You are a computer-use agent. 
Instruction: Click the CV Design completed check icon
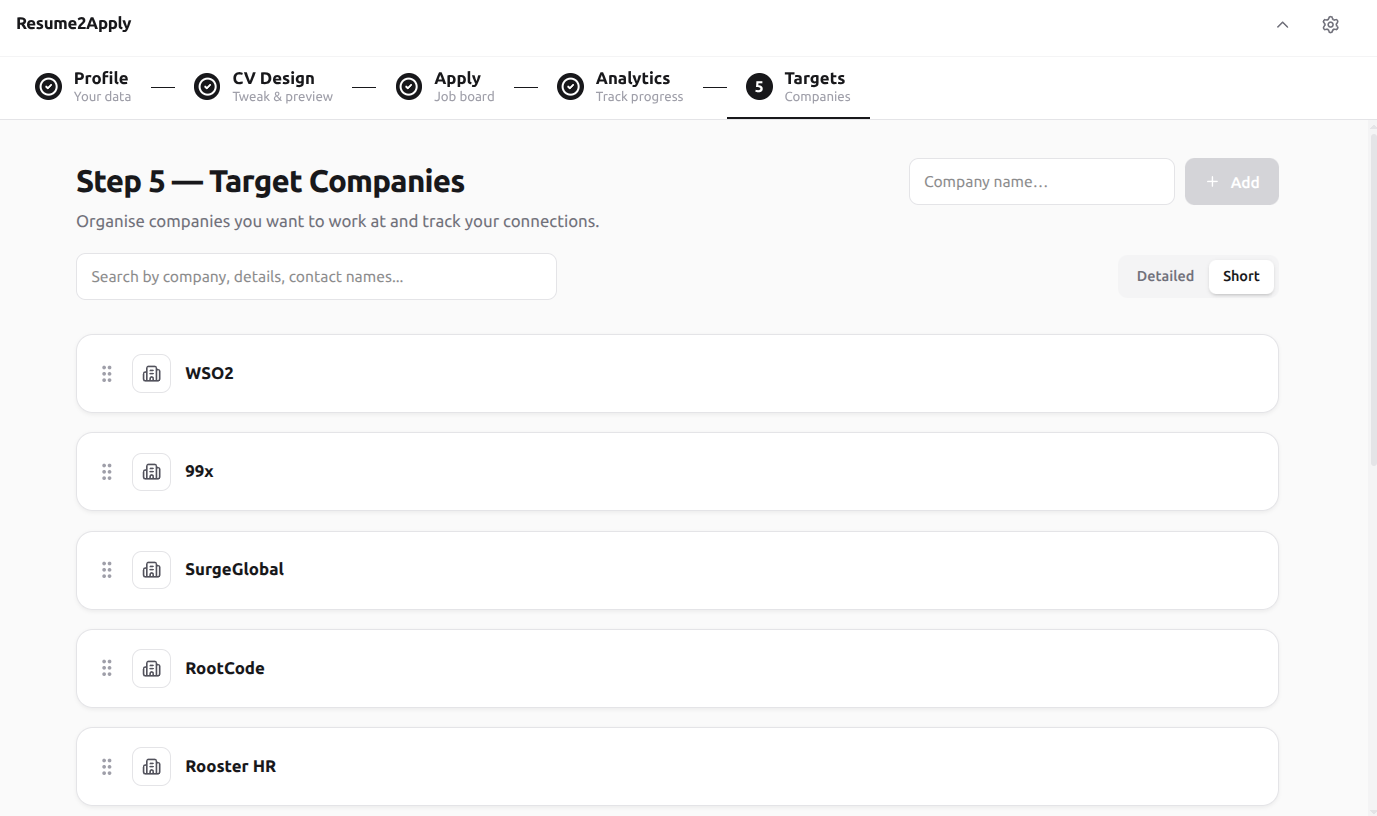tap(207, 86)
